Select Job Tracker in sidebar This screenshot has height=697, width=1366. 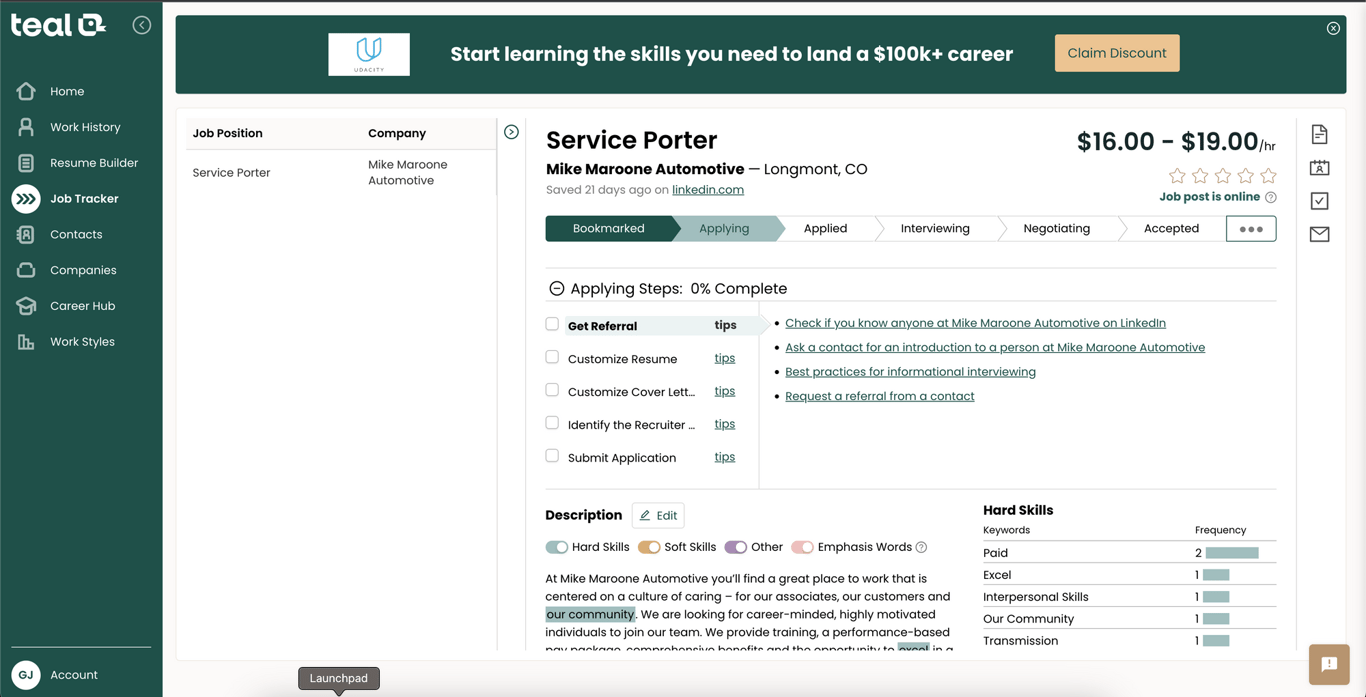click(x=84, y=199)
